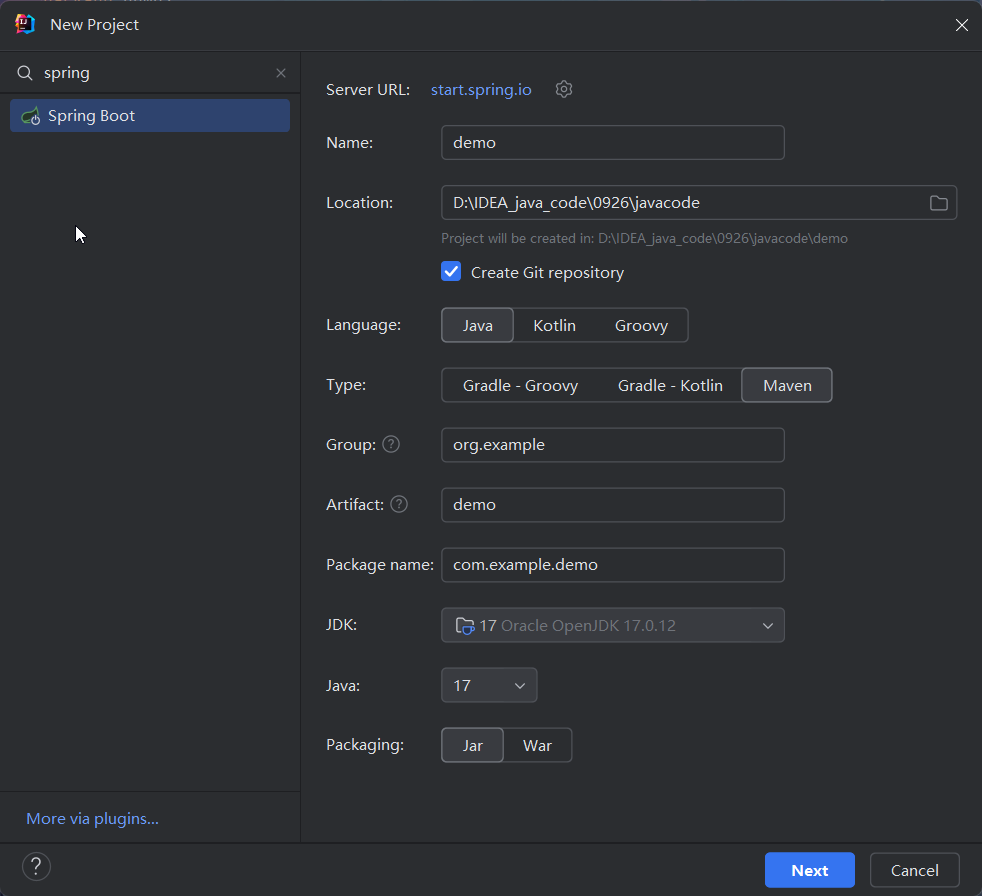Focus the Artifact input field
This screenshot has height=896, width=982.
click(612, 505)
